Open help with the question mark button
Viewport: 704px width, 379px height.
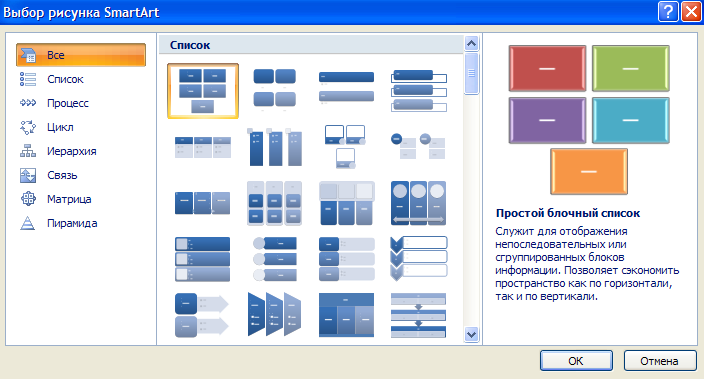point(668,12)
